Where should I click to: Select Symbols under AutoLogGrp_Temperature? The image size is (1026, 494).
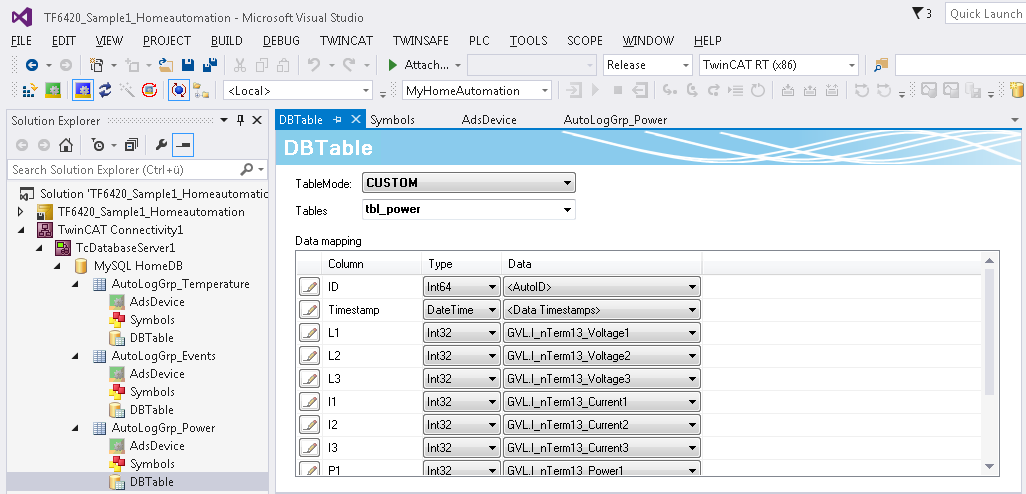tap(152, 320)
